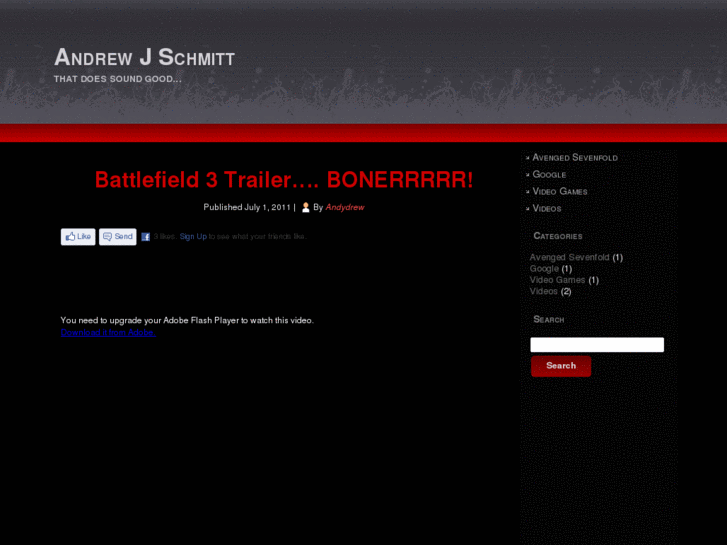Click the Categories sidebar heading
The width and height of the screenshot is (727, 545).
click(x=558, y=236)
